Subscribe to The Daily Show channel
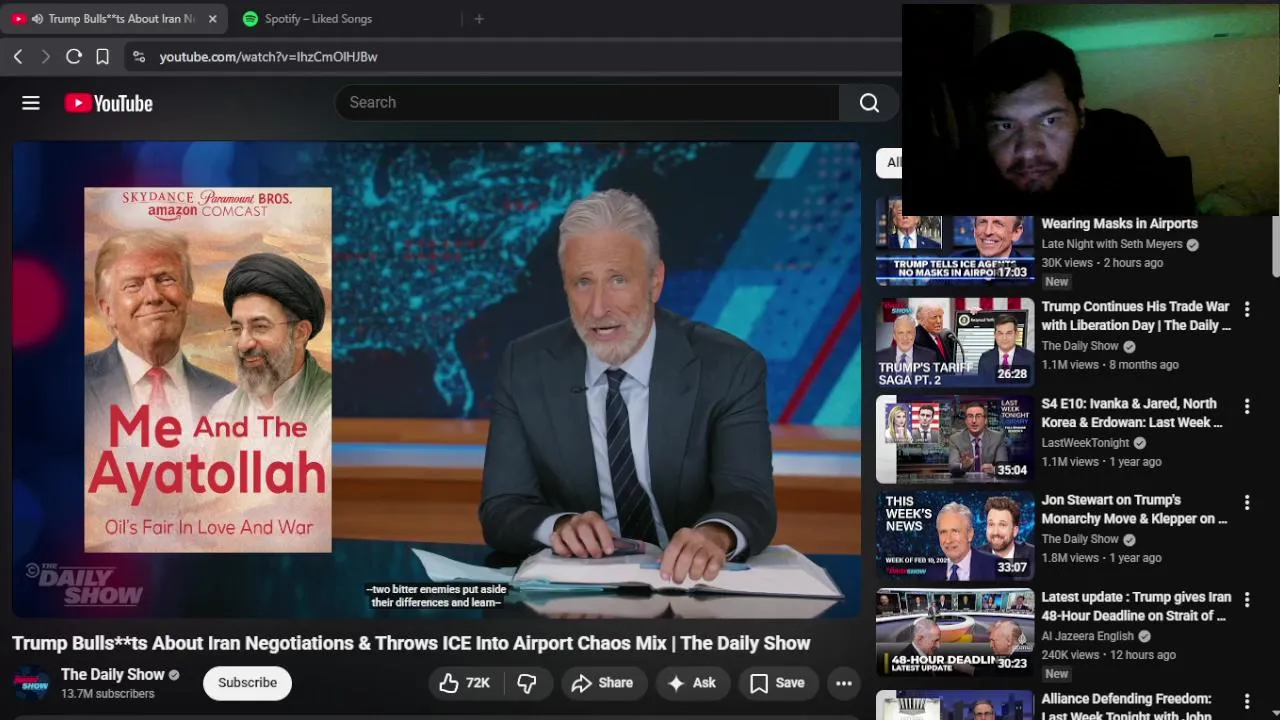The height and width of the screenshot is (720, 1280). click(x=247, y=683)
